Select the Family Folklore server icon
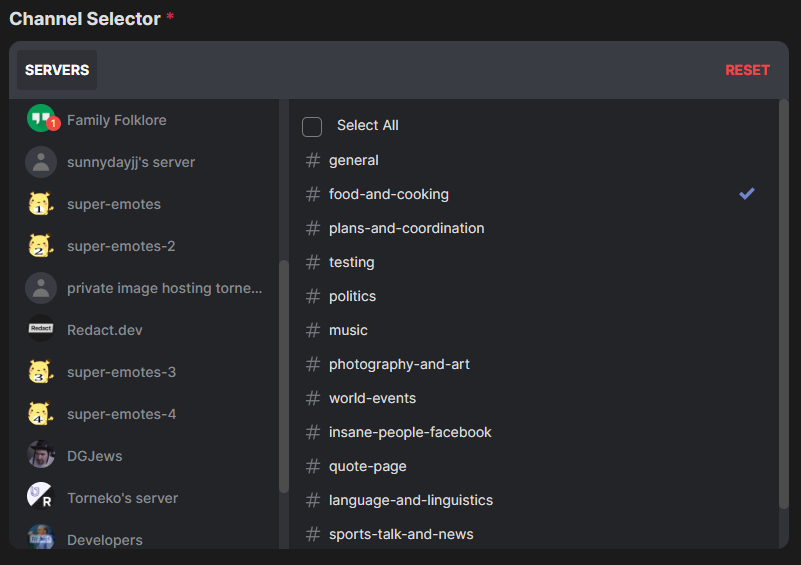This screenshot has height=565, width=801. click(41, 119)
